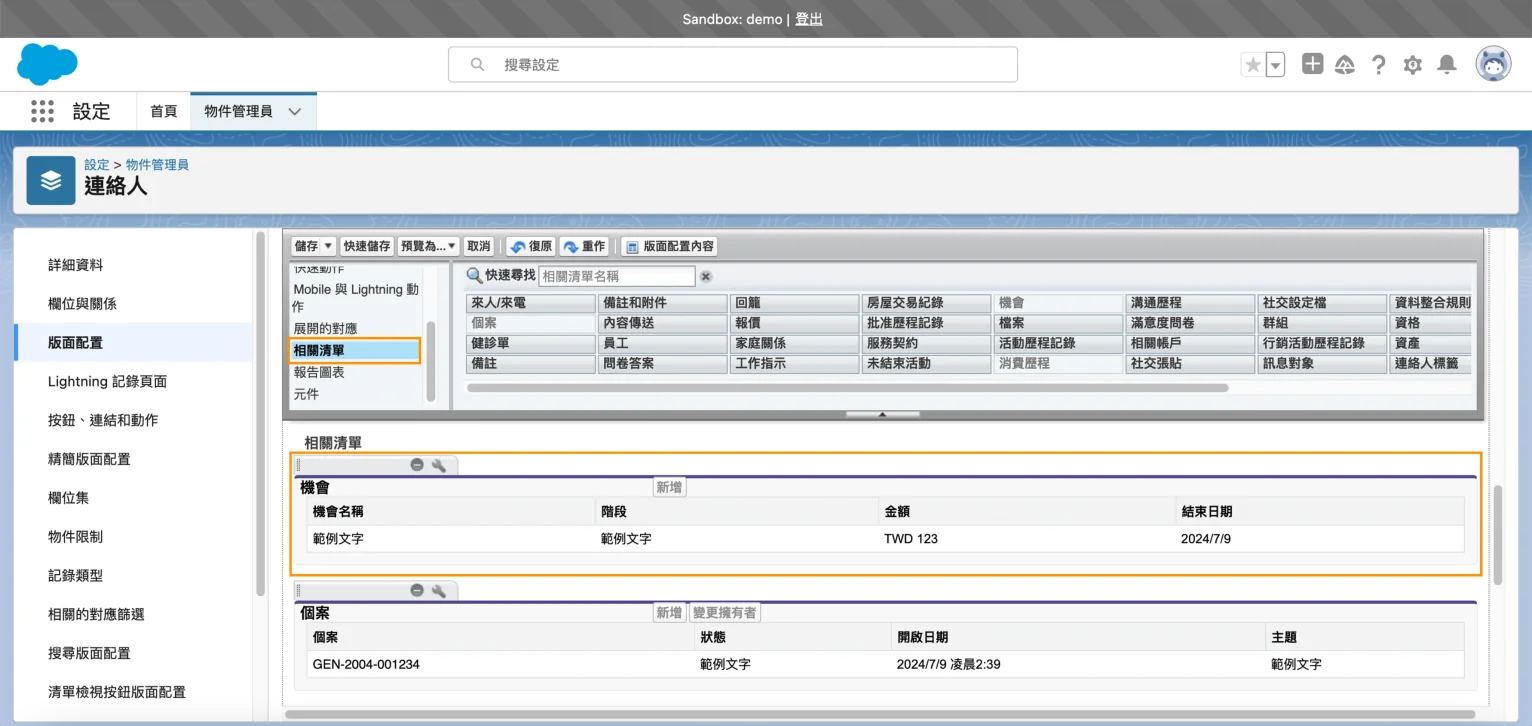Image resolution: width=1532 pixels, height=726 pixels.
Task: Open the Help question mark icon
Action: (x=1379, y=65)
